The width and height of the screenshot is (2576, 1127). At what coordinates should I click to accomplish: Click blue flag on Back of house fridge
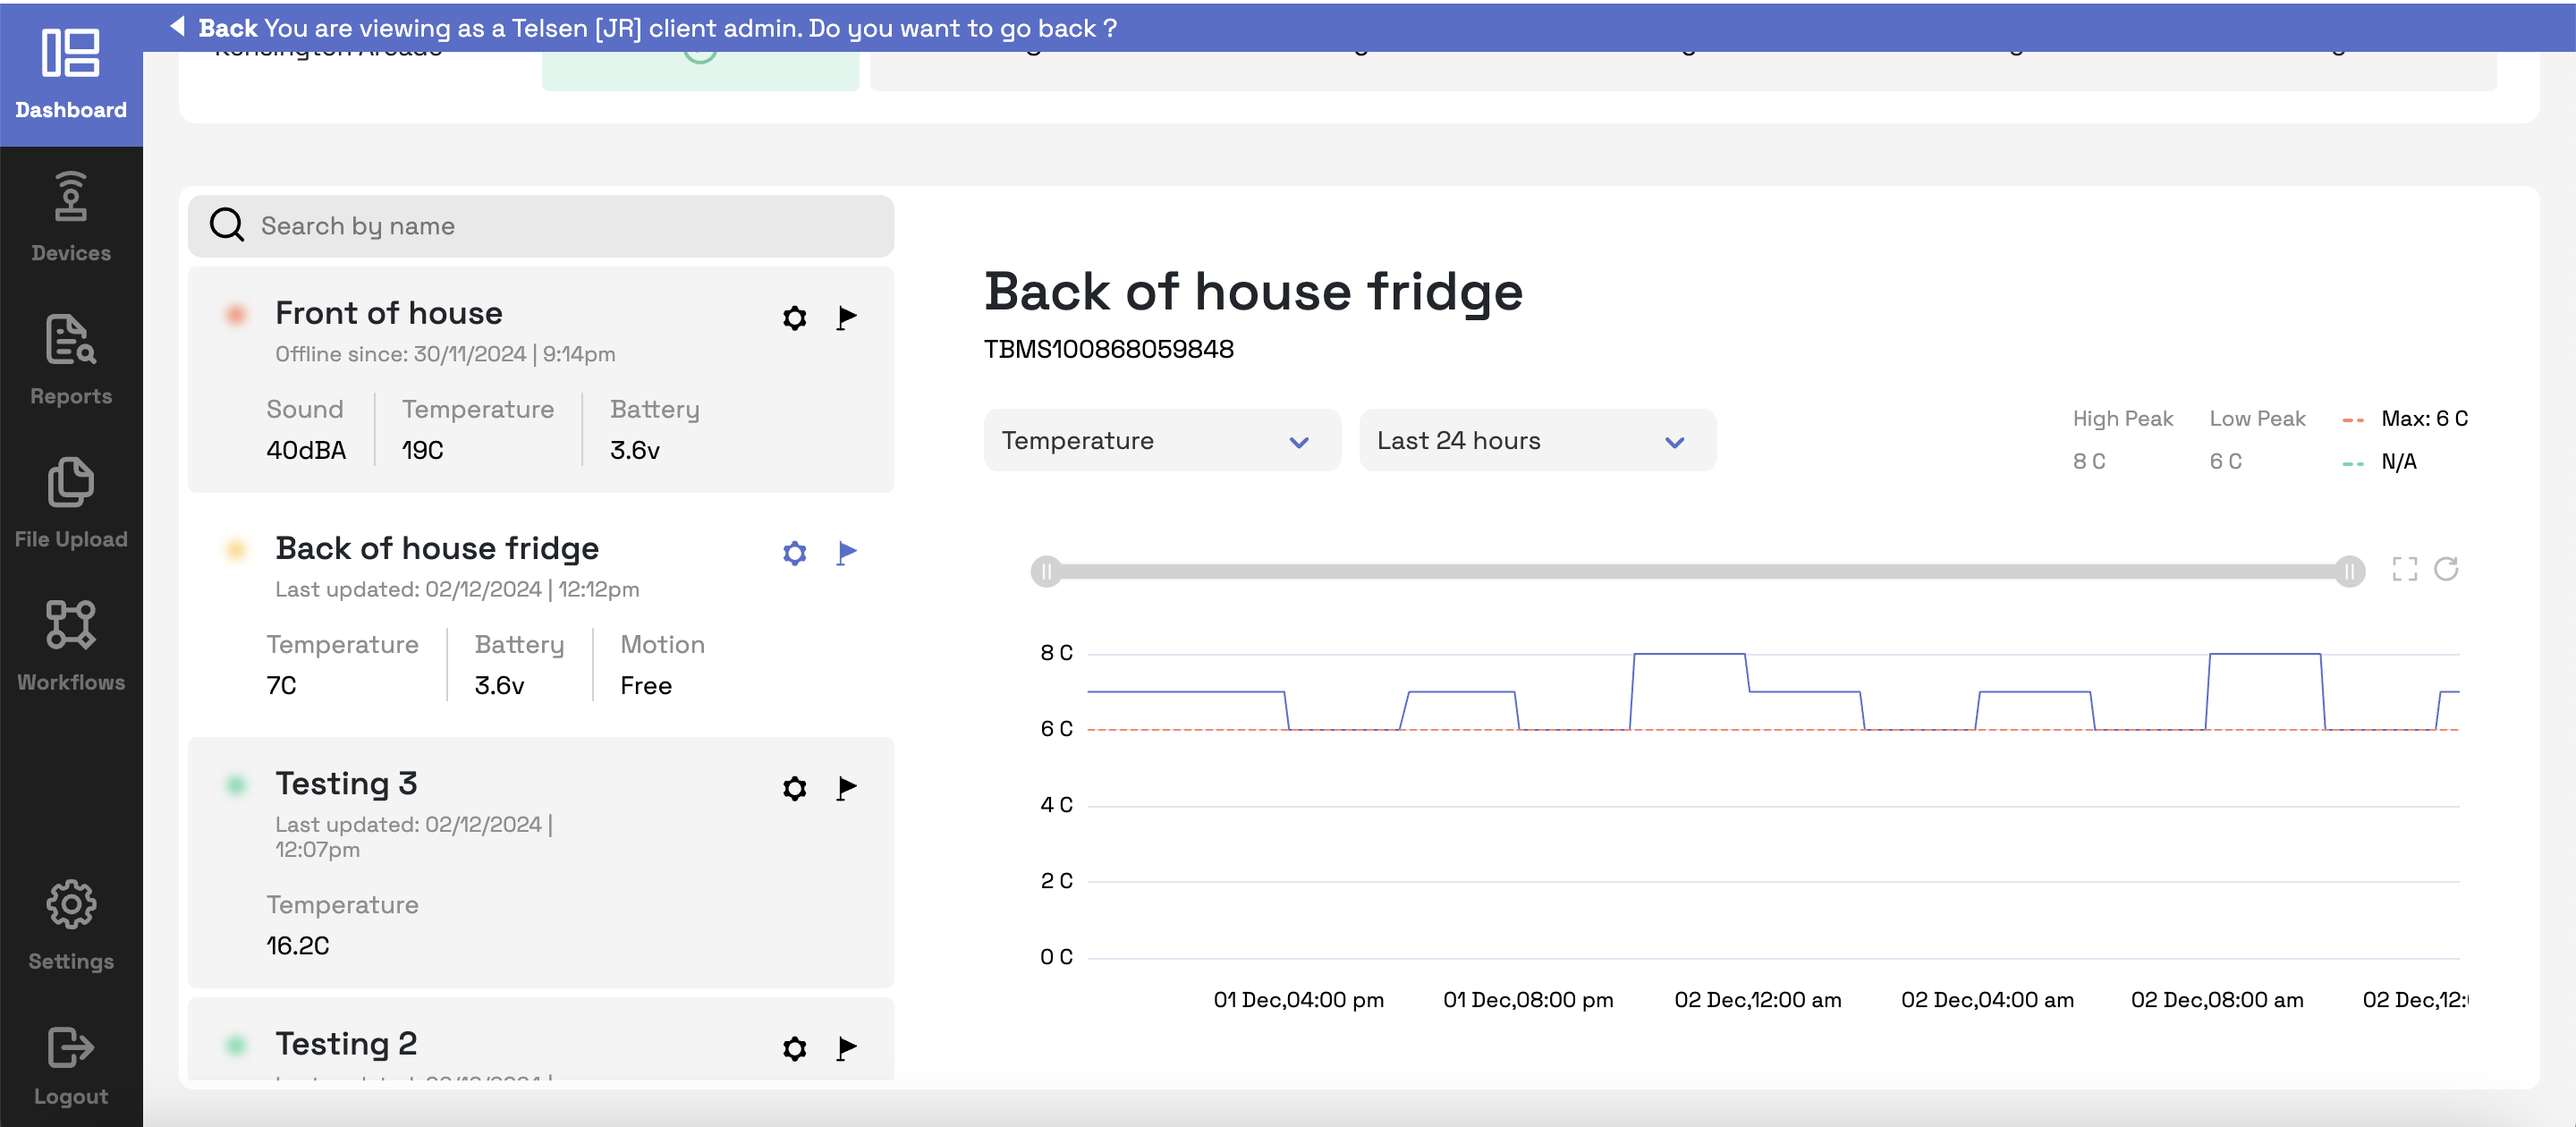846,553
